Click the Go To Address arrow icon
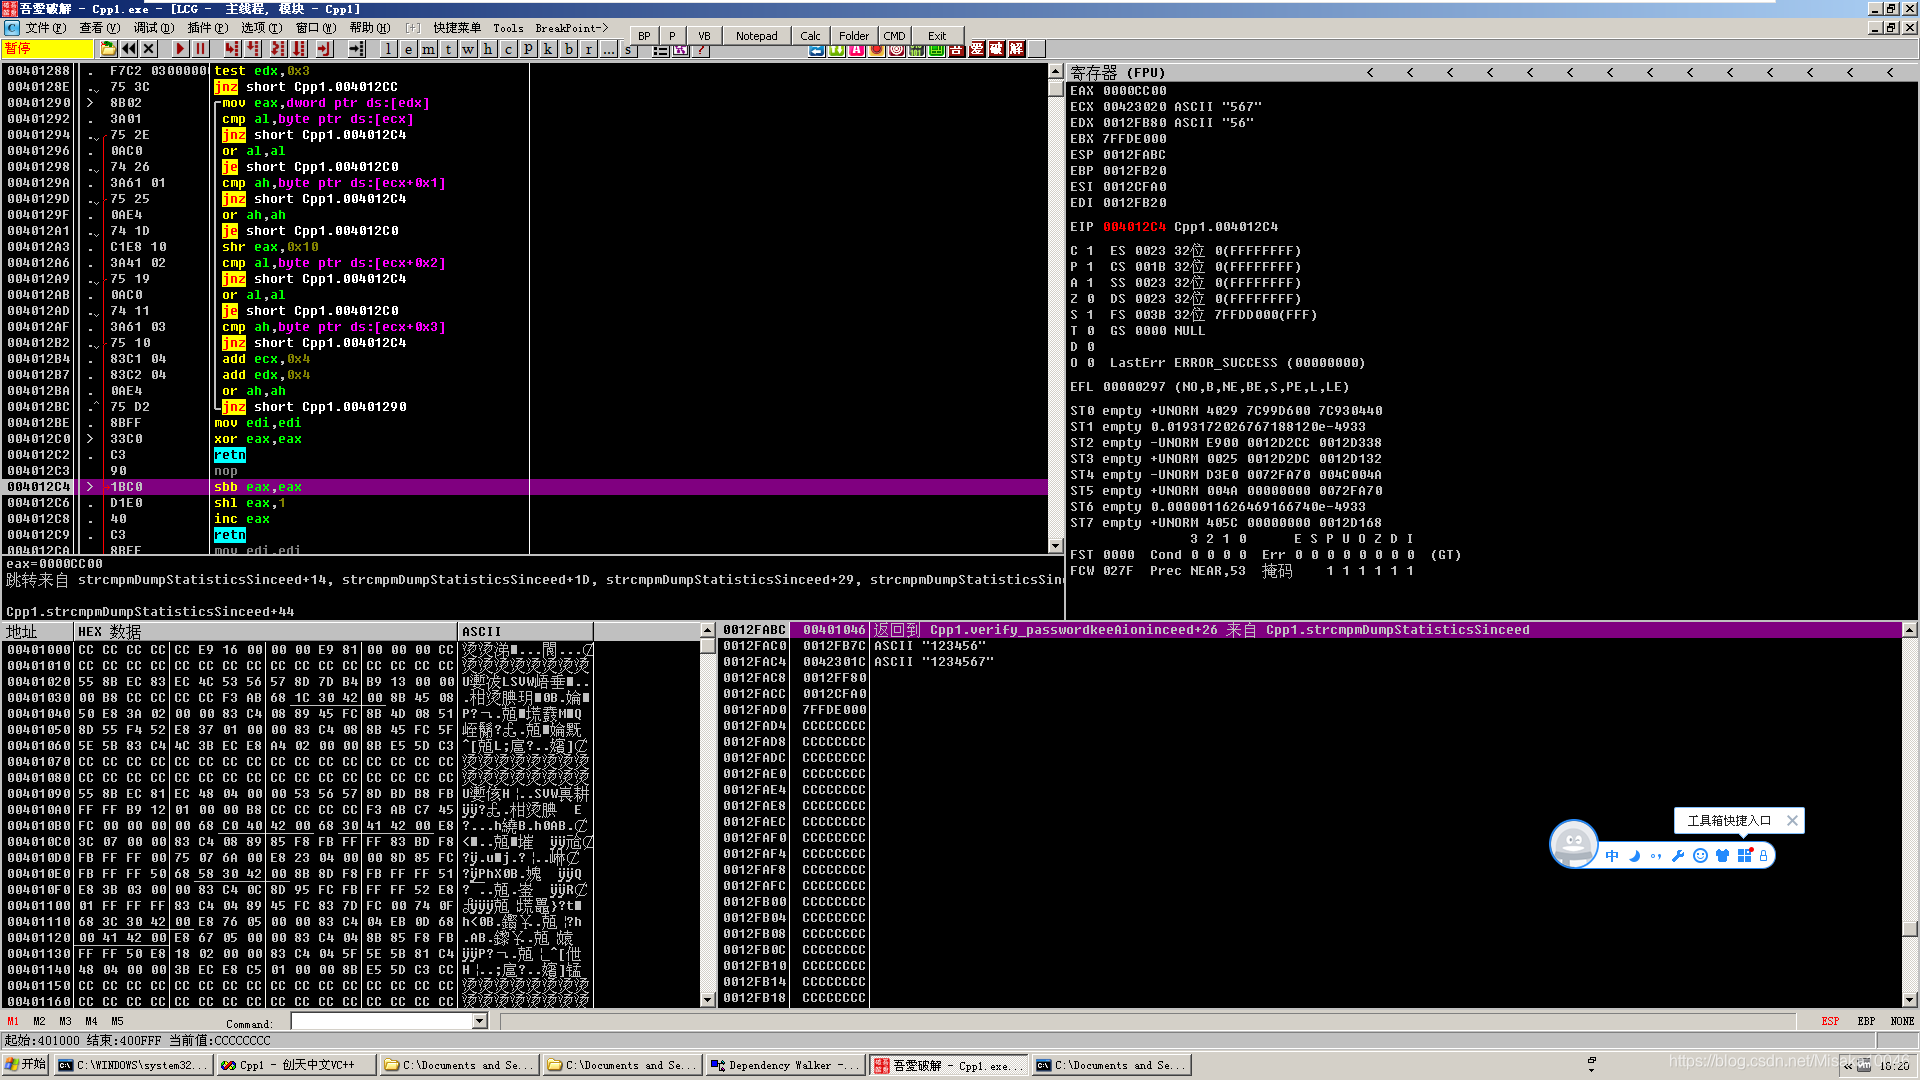This screenshot has width=1920, height=1080. (x=356, y=48)
